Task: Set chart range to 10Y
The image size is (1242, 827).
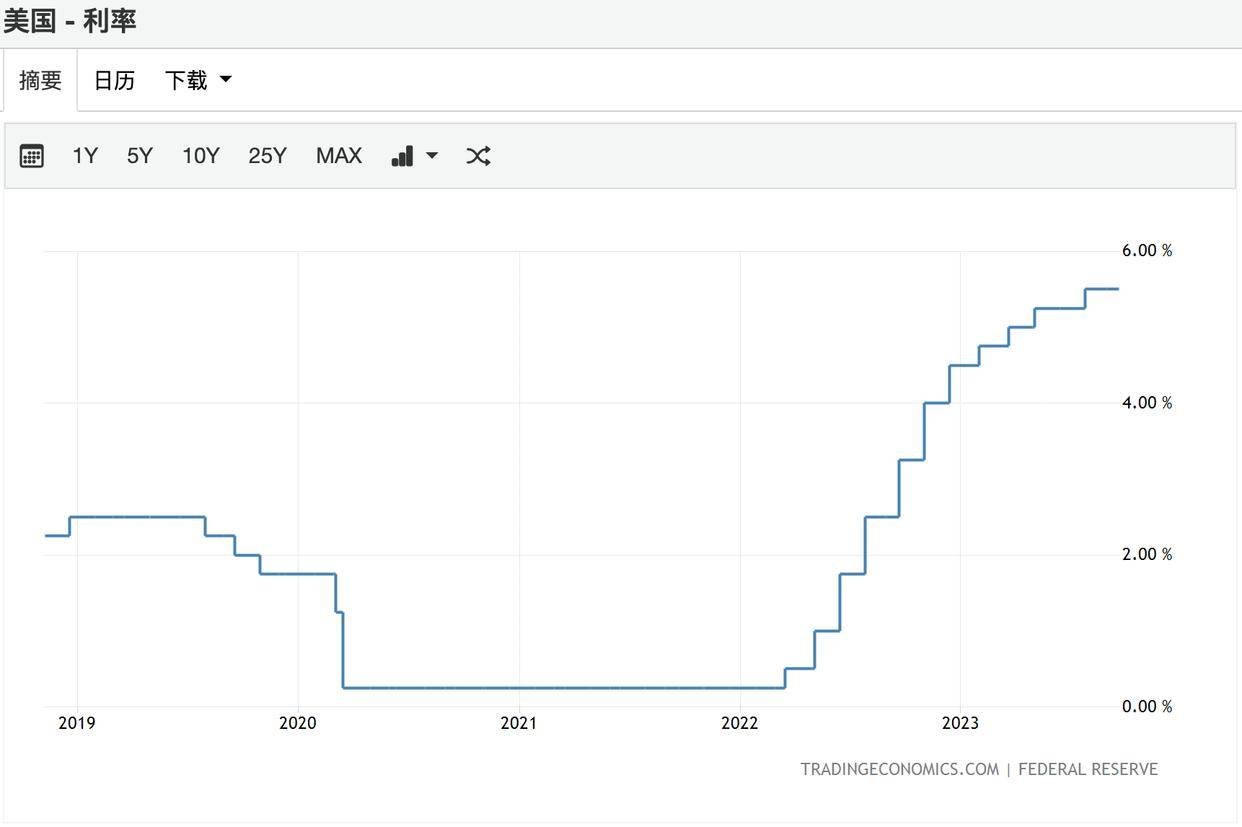Action: pyautogui.click(x=200, y=156)
